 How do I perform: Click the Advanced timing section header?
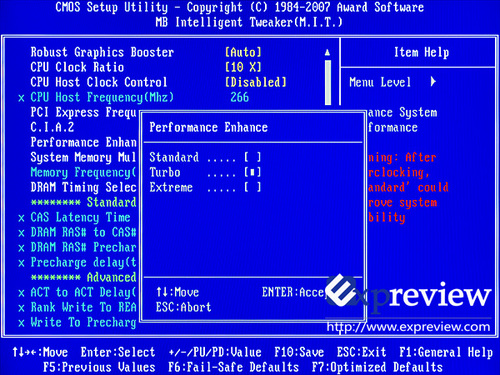coord(83,277)
